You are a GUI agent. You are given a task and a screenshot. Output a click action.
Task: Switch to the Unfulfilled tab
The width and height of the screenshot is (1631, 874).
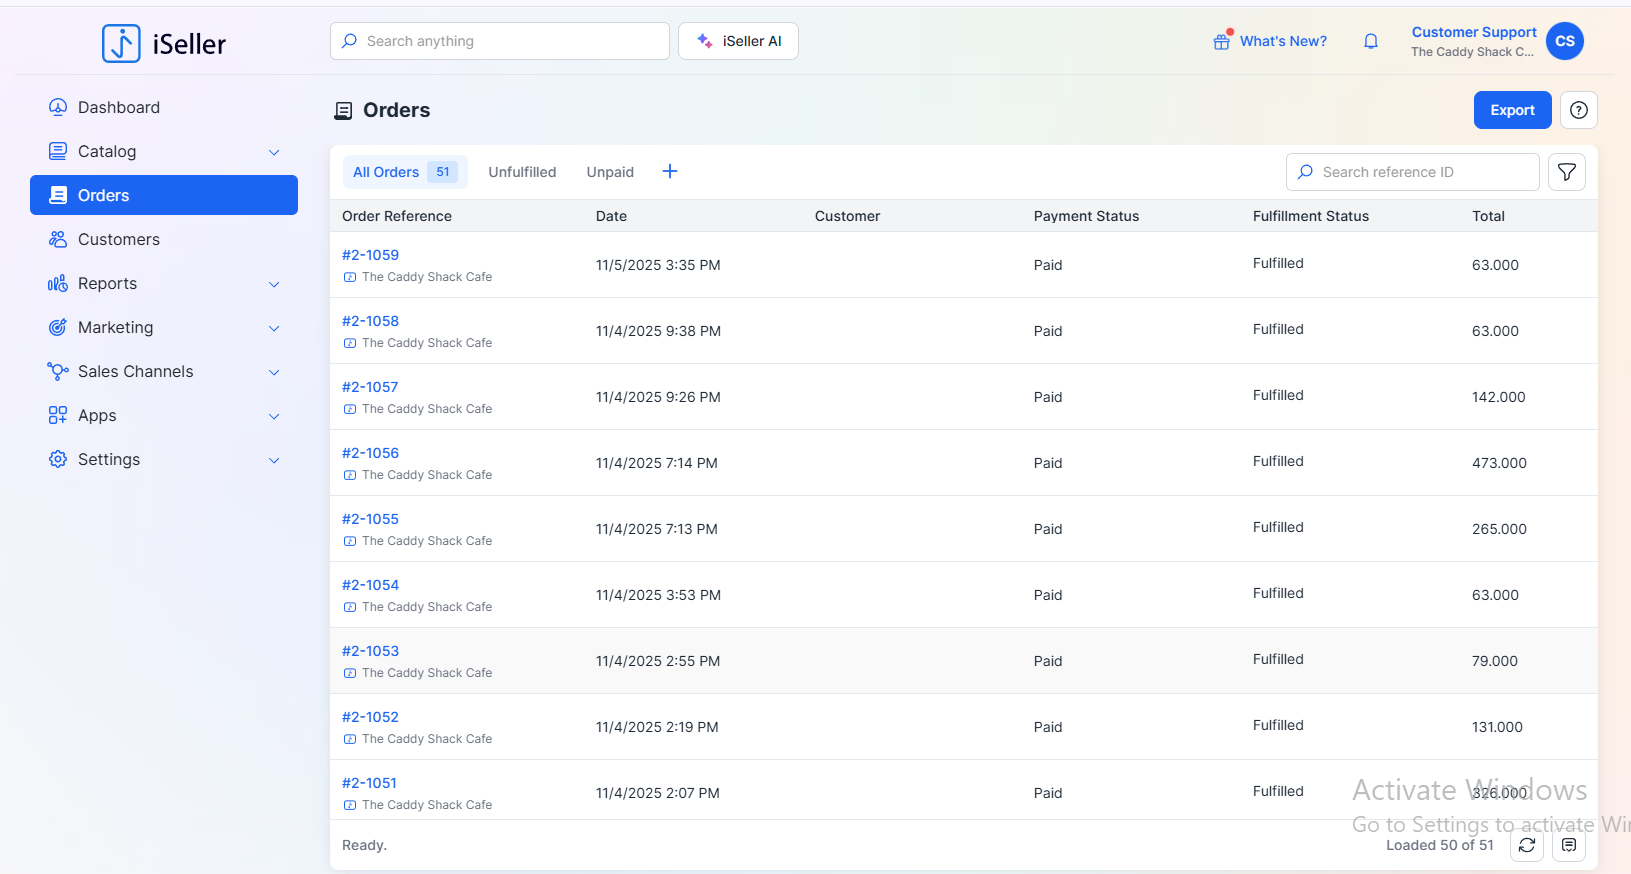522,172
